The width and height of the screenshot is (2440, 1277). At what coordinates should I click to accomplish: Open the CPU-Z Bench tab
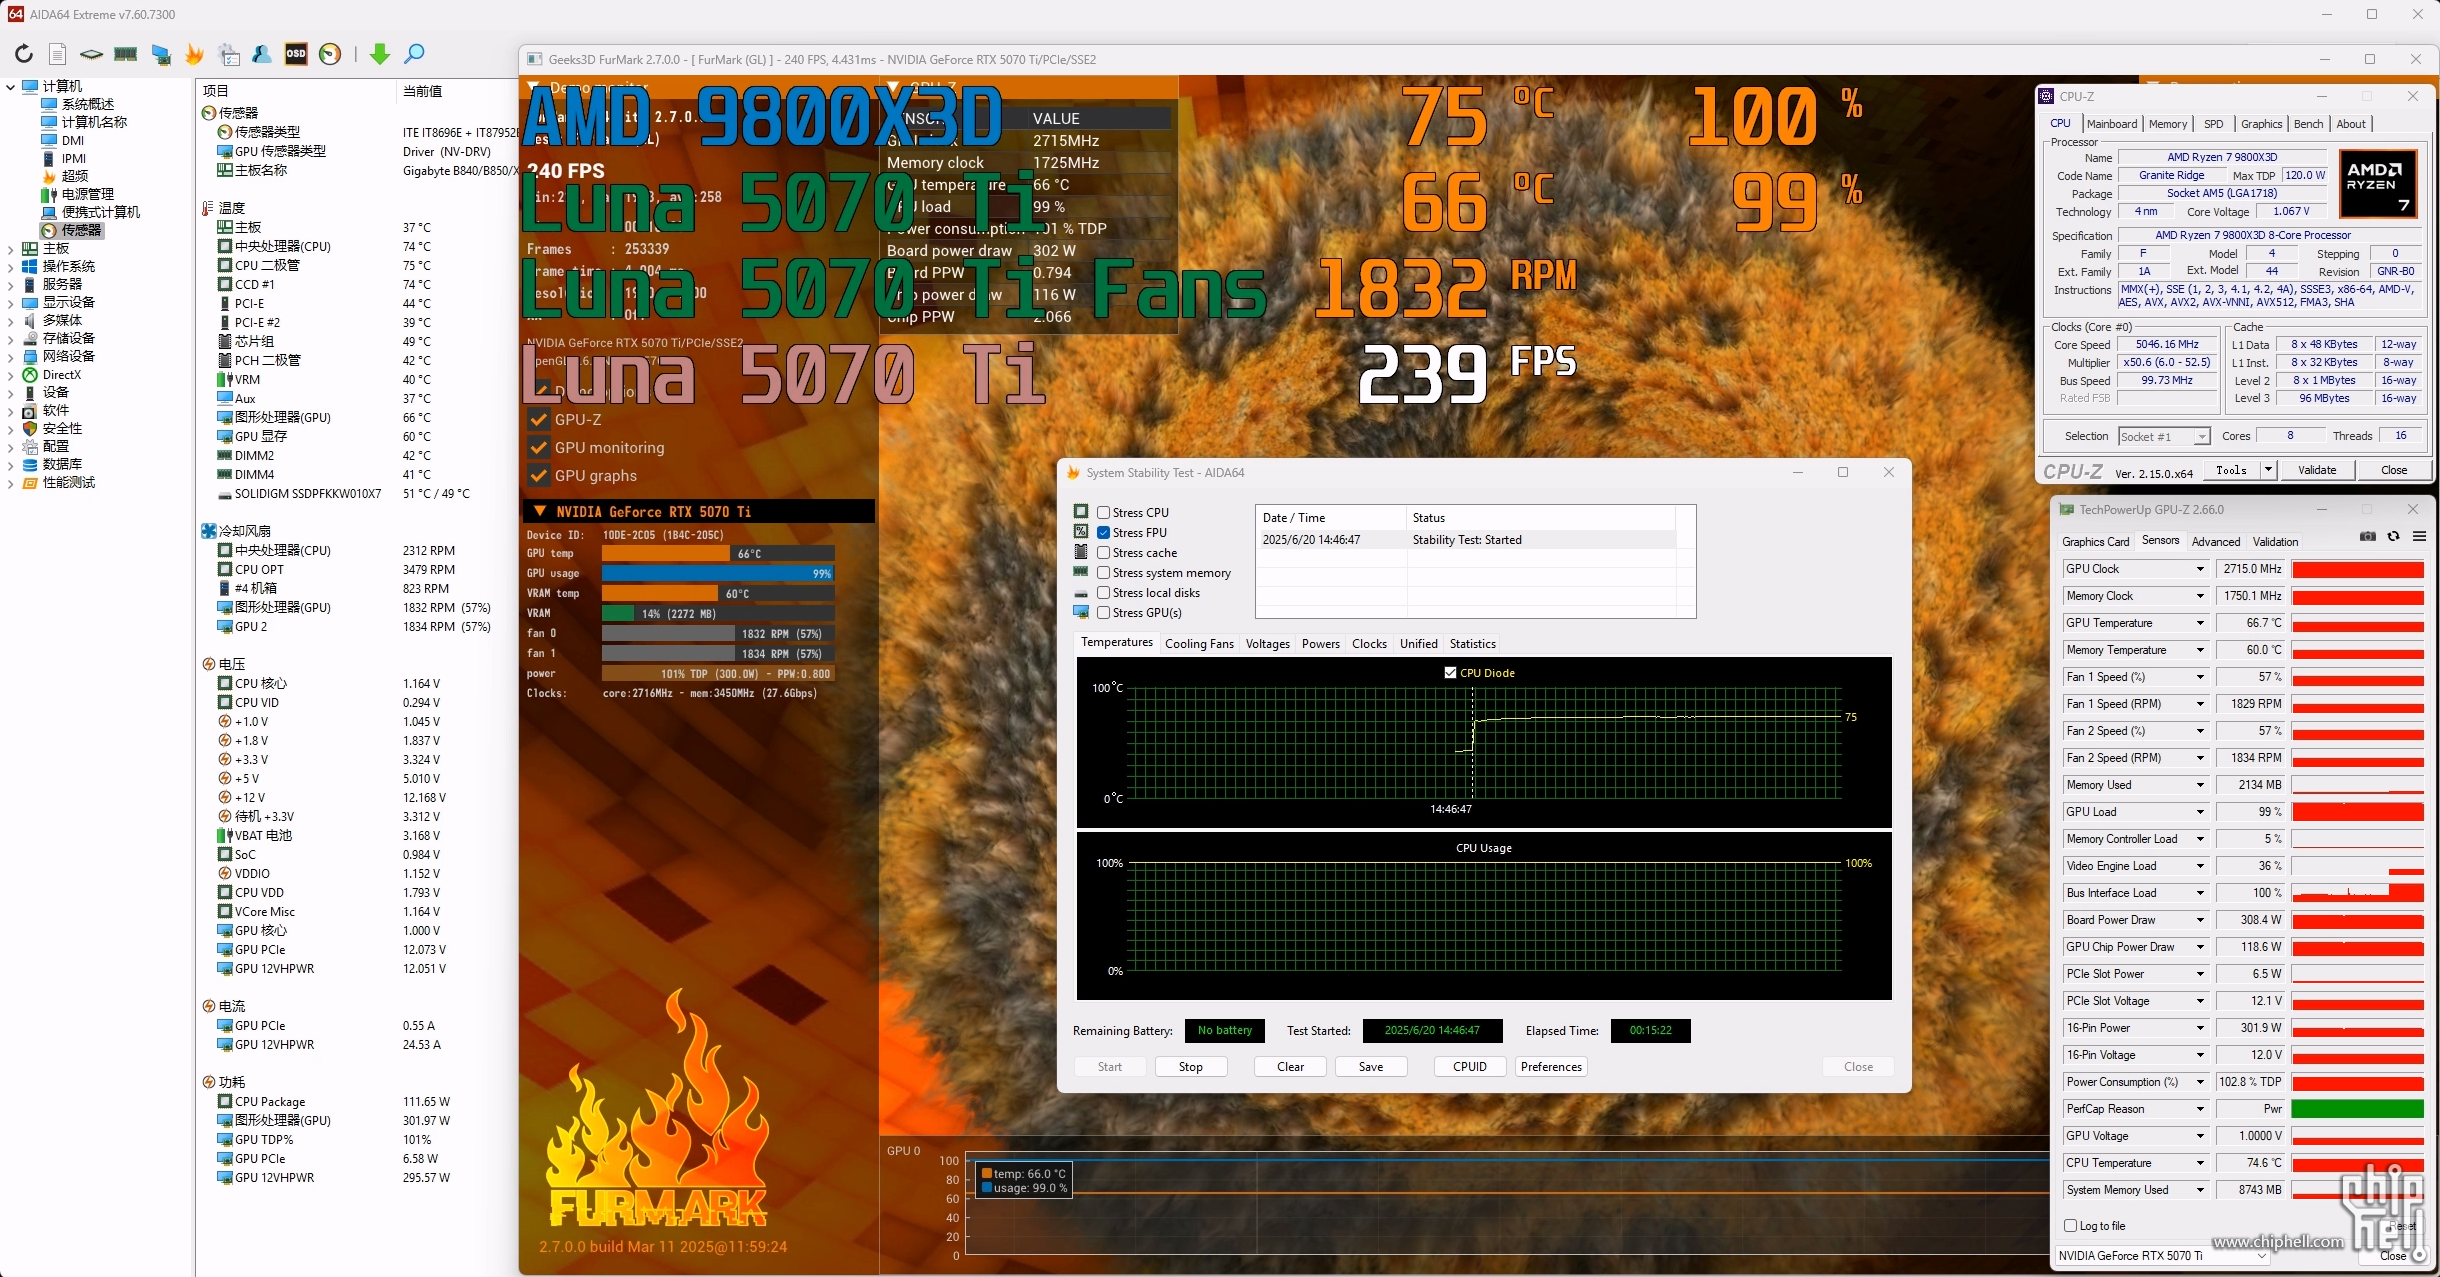tap(2309, 124)
